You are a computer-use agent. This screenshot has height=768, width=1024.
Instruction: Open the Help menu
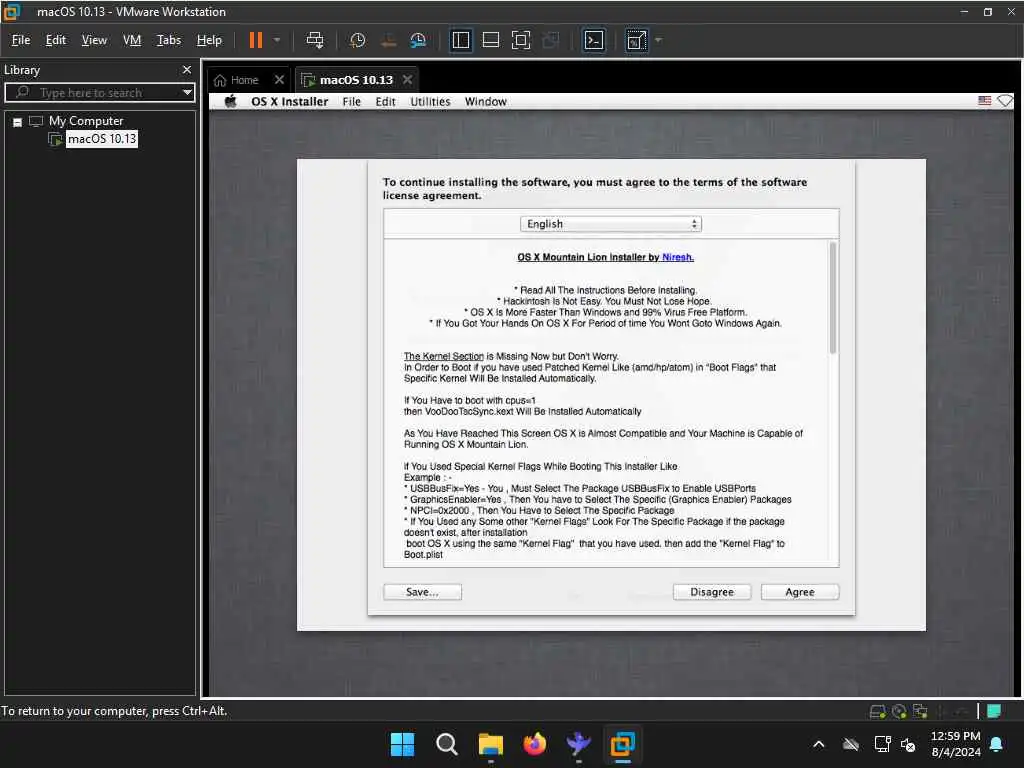coord(209,40)
